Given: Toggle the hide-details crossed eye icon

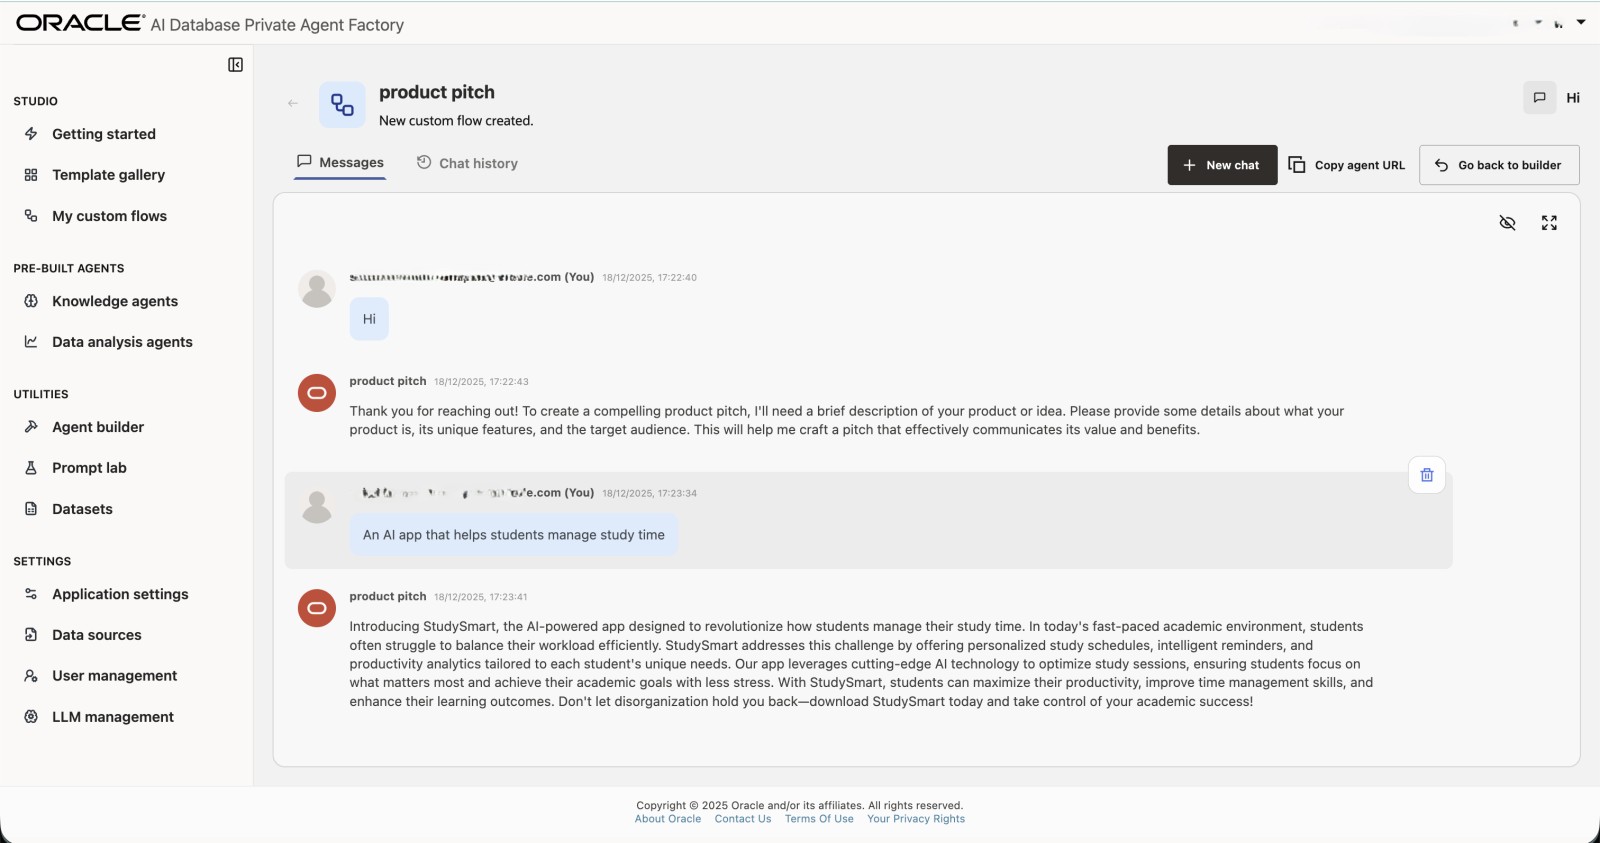Looking at the screenshot, I should click(x=1508, y=223).
